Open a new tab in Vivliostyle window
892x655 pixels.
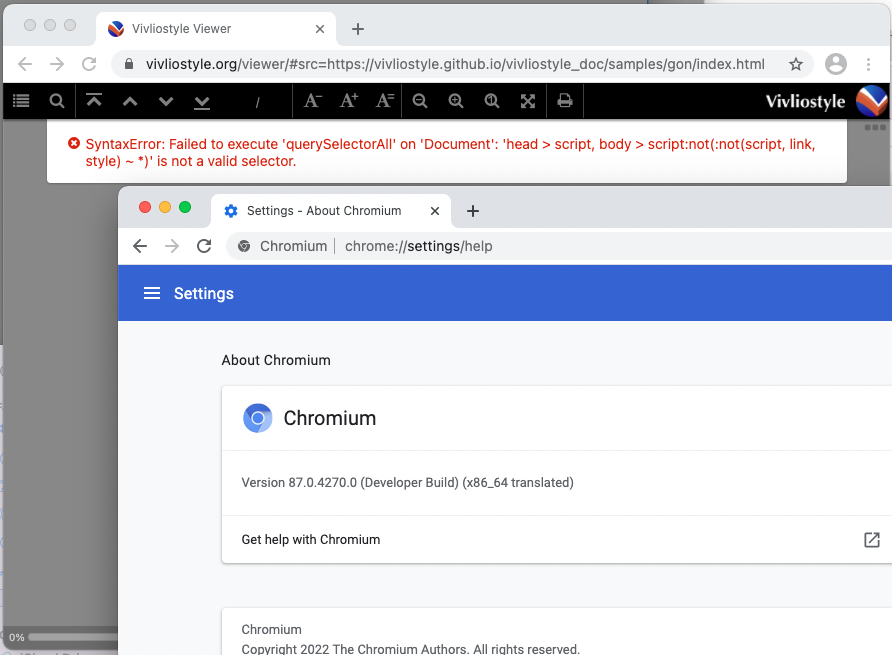point(357,29)
